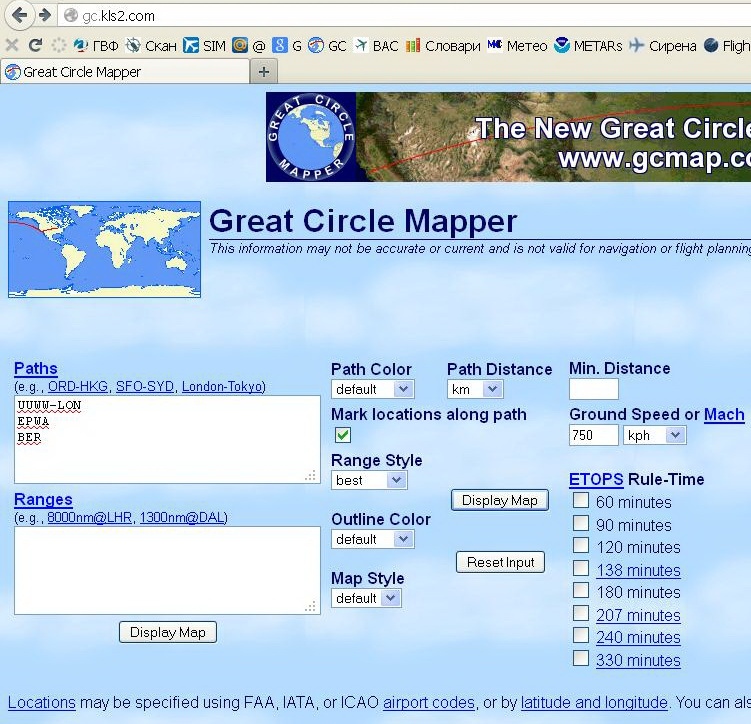The height and width of the screenshot is (724, 751).
Task: Open the Сирена bookmark
Action: pos(662,45)
